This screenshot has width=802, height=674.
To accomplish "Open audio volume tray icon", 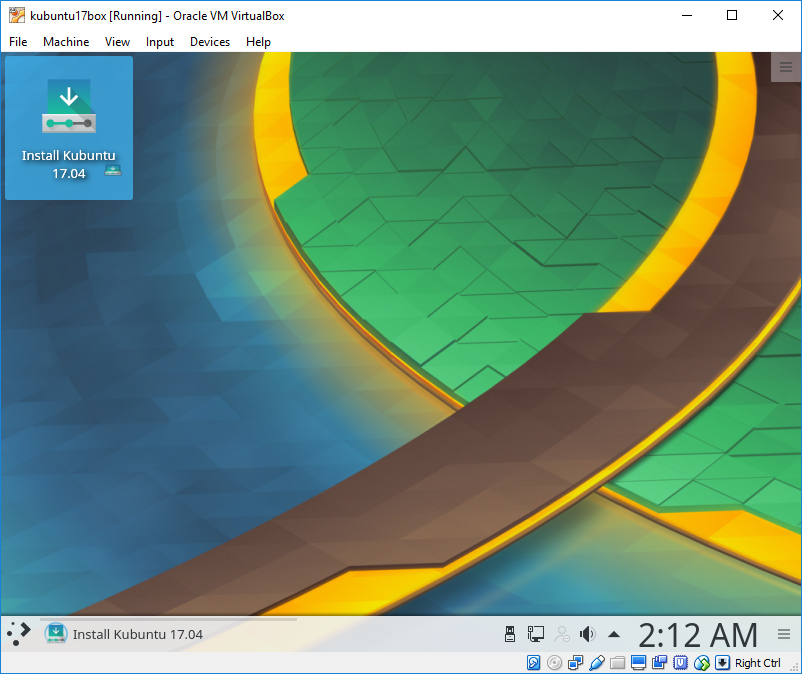I will pos(588,634).
